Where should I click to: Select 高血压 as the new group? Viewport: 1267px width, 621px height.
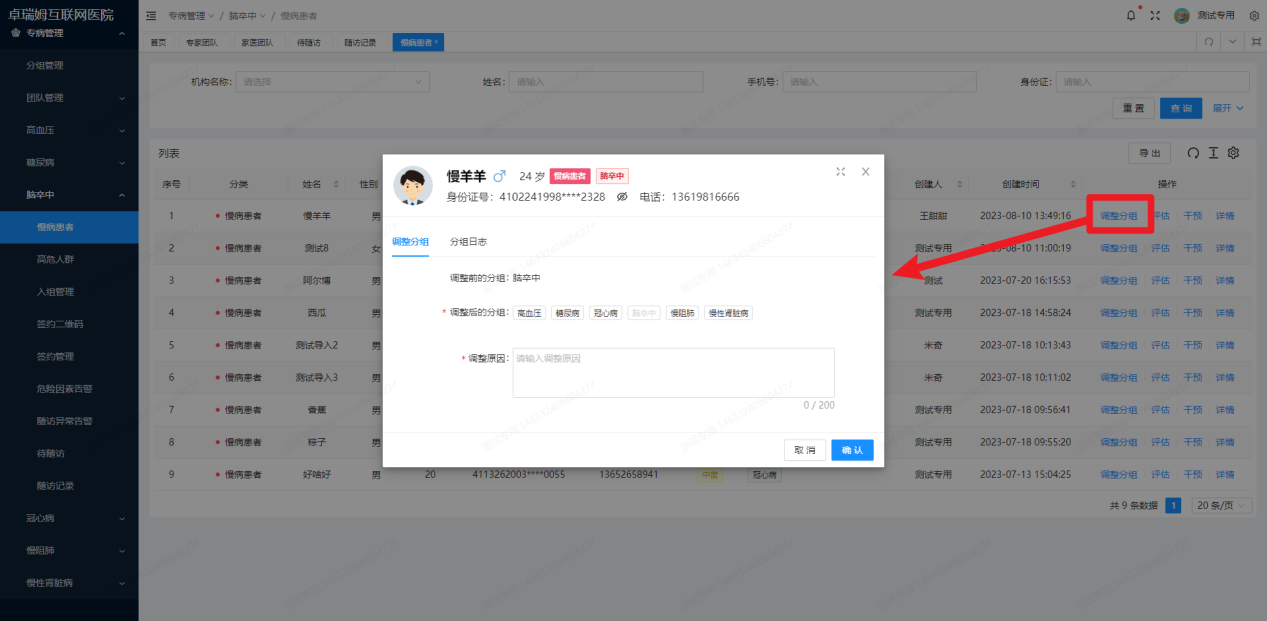[x=530, y=313]
